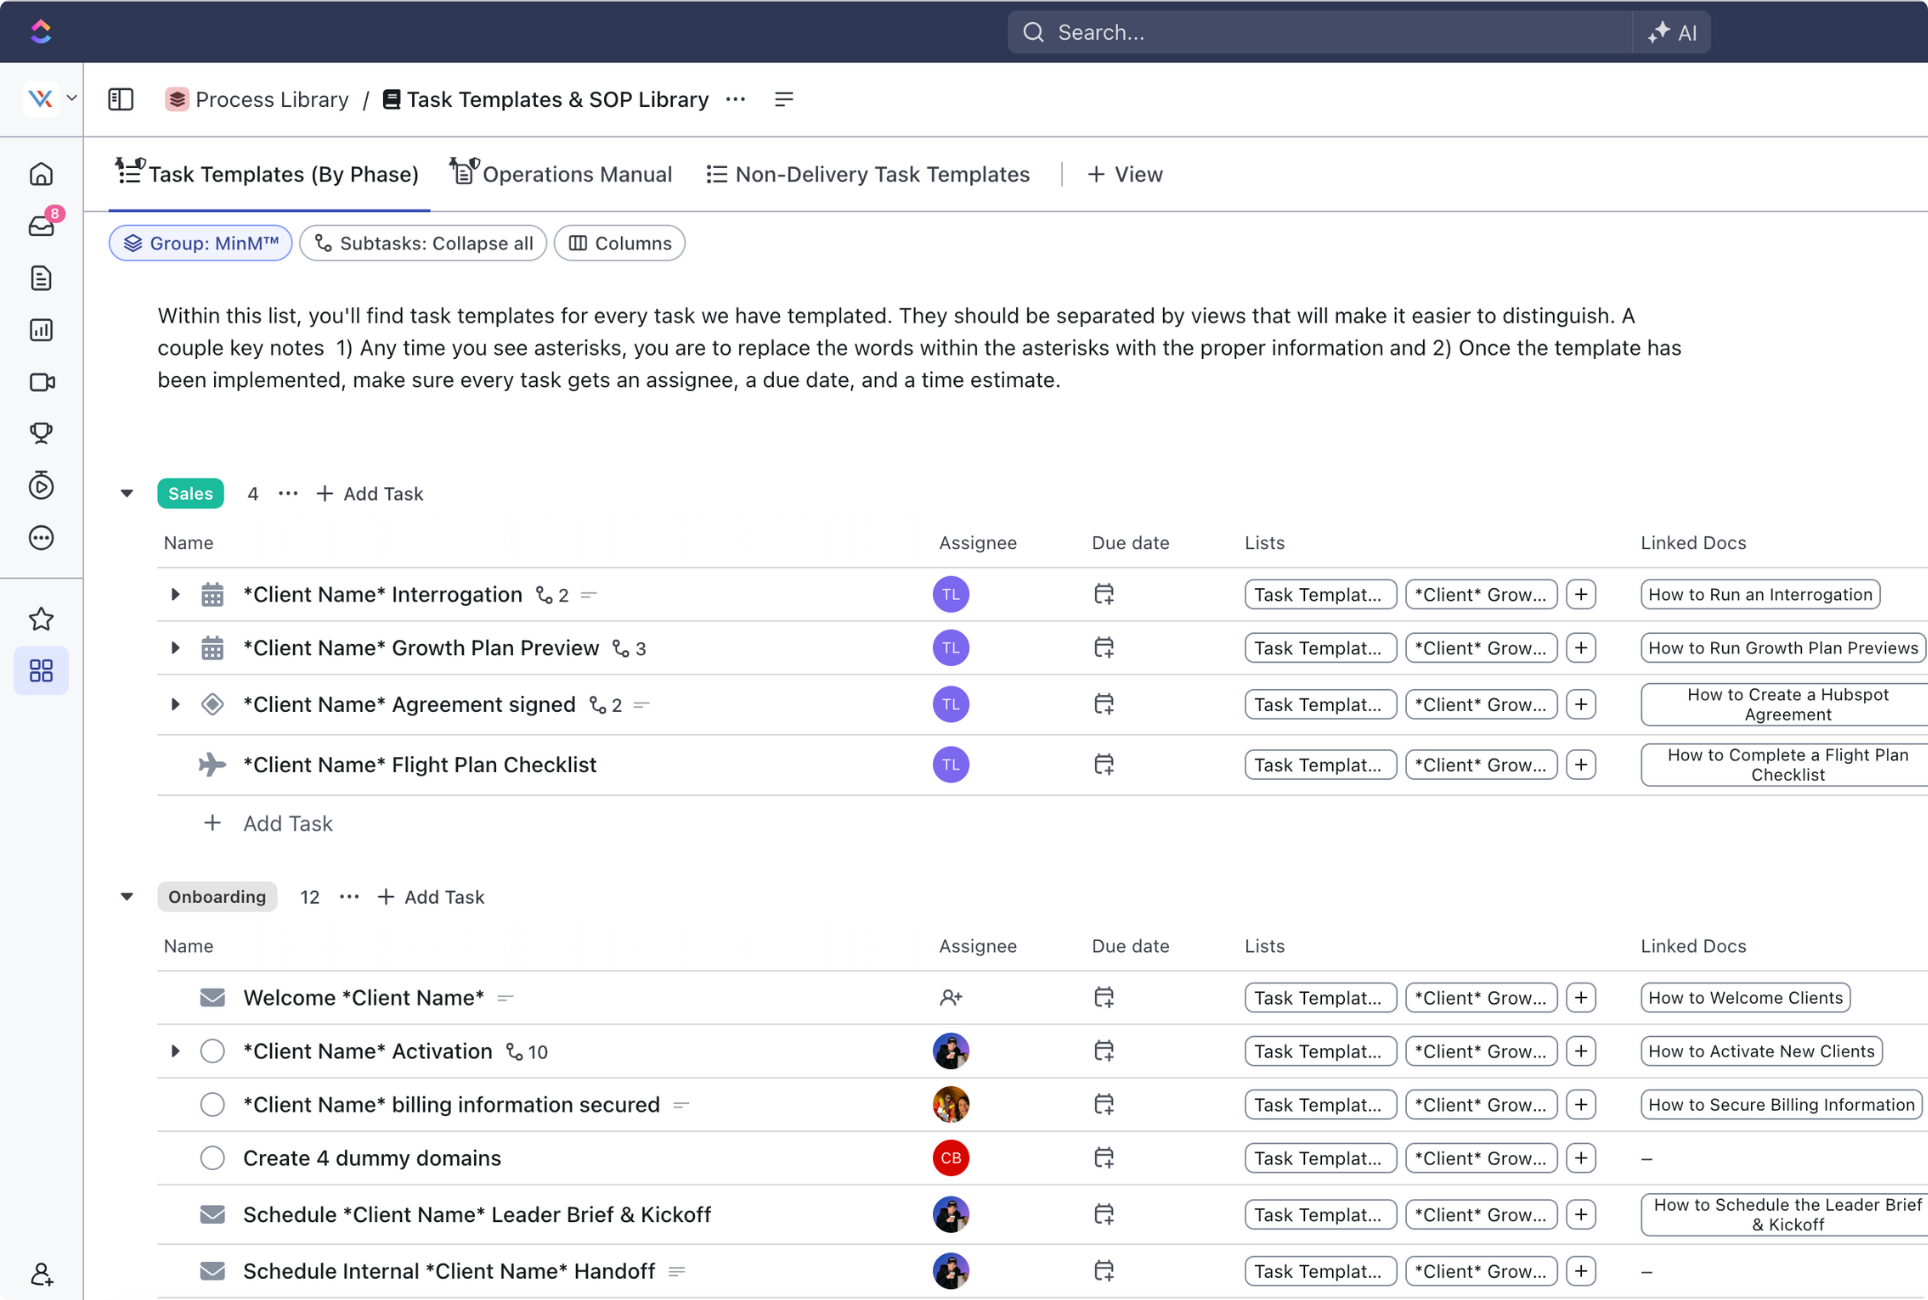Open the Goals trophy icon

[42, 433]
